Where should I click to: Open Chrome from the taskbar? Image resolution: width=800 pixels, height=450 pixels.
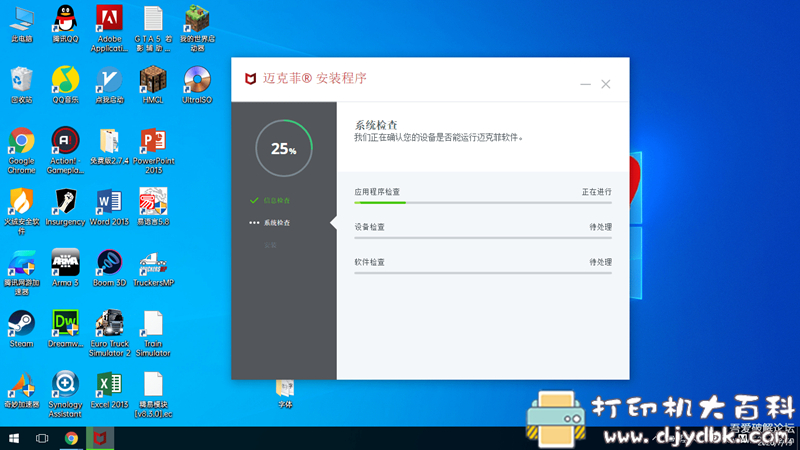click(x=71, y=438)
